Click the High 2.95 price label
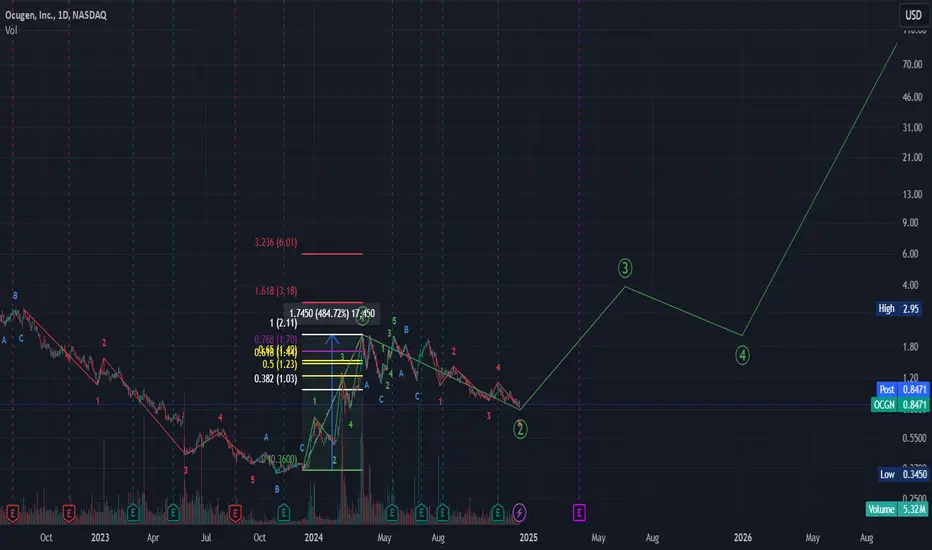This screenshot has width=932, height=550. point(899,309)
